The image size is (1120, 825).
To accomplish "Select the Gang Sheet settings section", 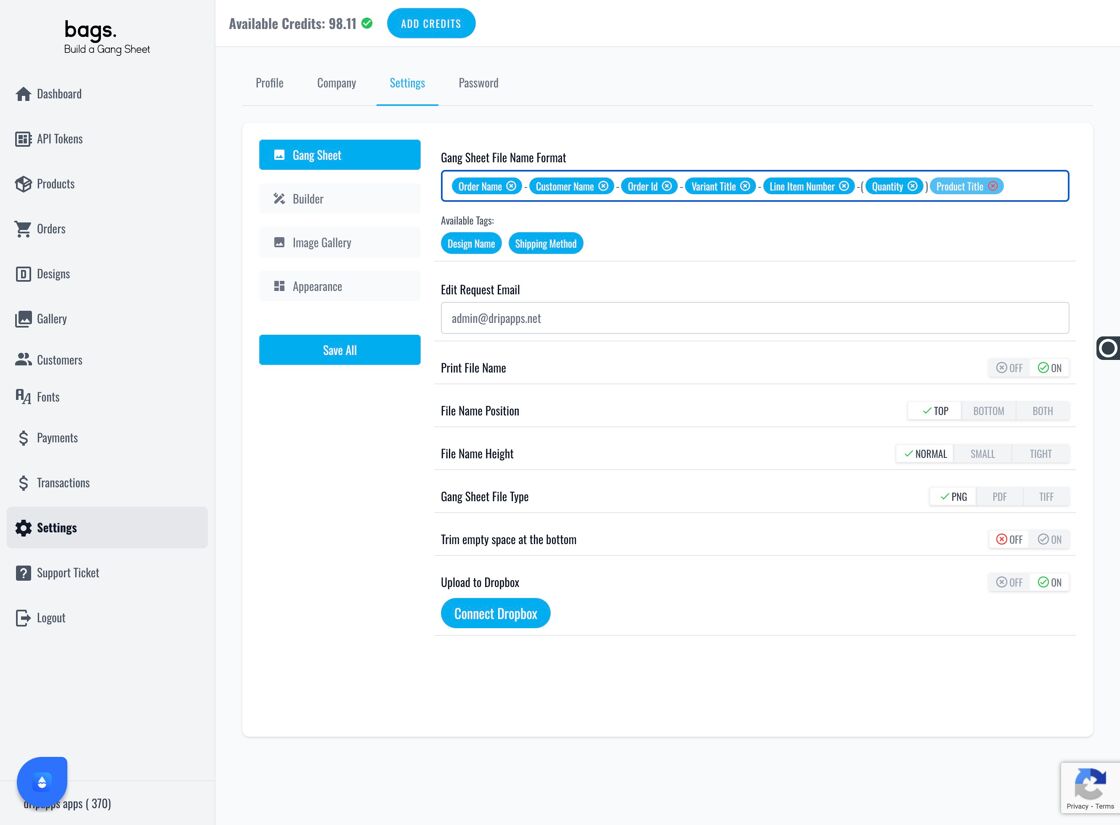I will coord(340,155).
